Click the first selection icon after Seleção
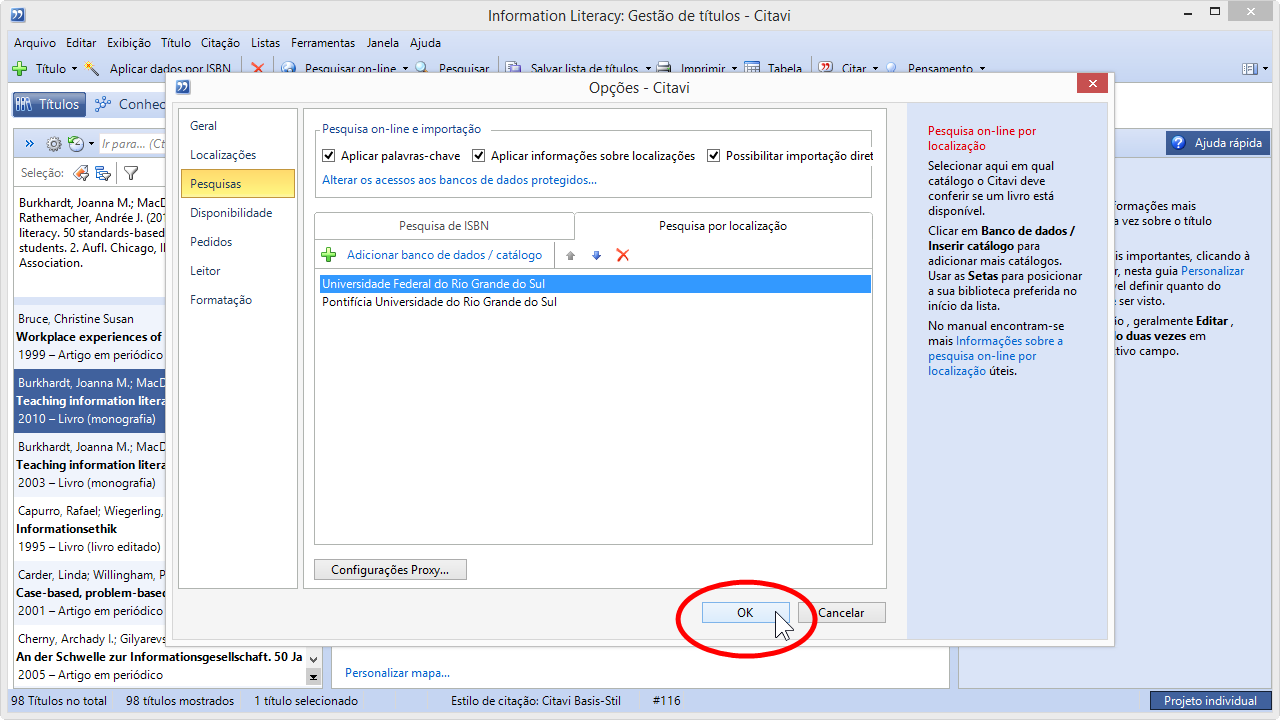Viewport: 1280px width, 720px height. tap(81, 173)
